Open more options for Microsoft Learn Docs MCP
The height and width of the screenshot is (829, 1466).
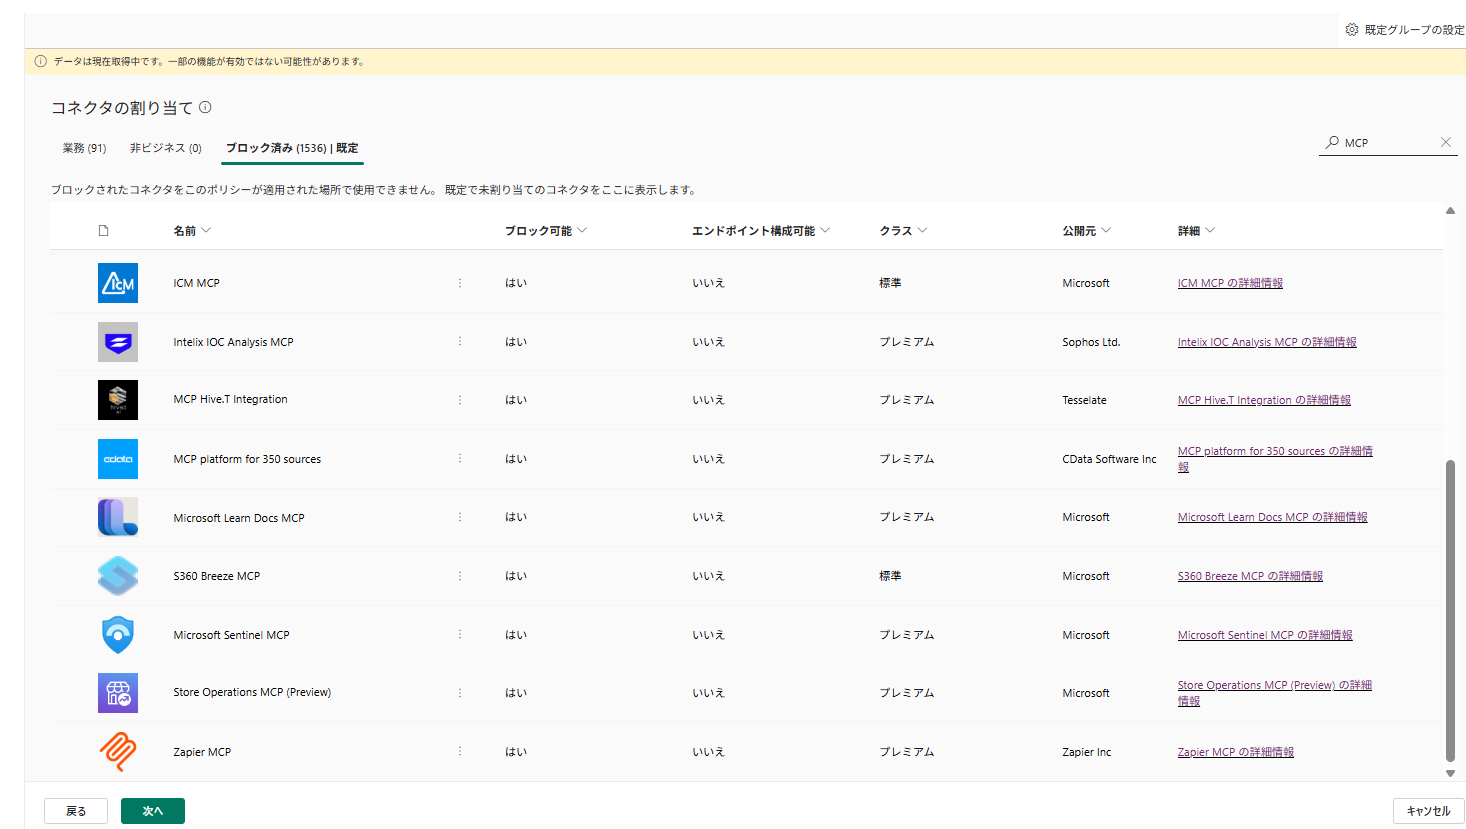460,517
